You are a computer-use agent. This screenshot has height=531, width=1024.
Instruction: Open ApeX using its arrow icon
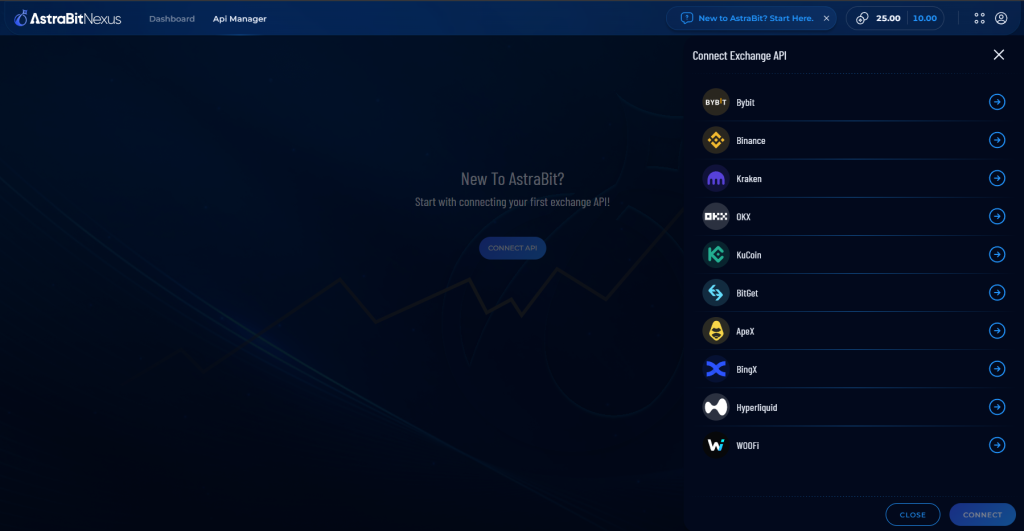pos(997,330)
